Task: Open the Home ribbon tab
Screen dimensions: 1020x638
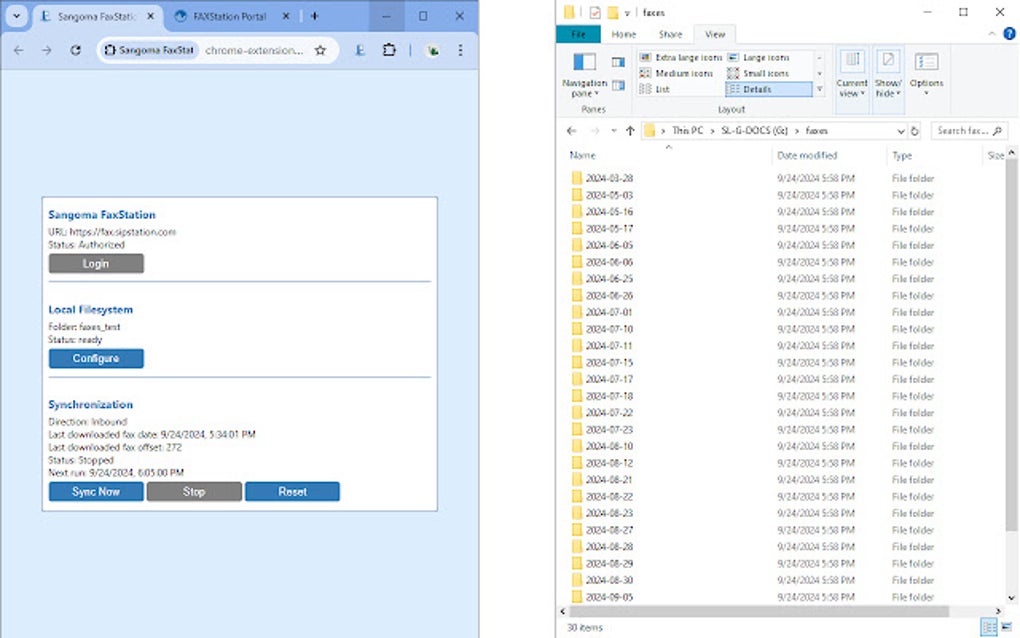Action: pyautogui.click(x=623, y=33)
